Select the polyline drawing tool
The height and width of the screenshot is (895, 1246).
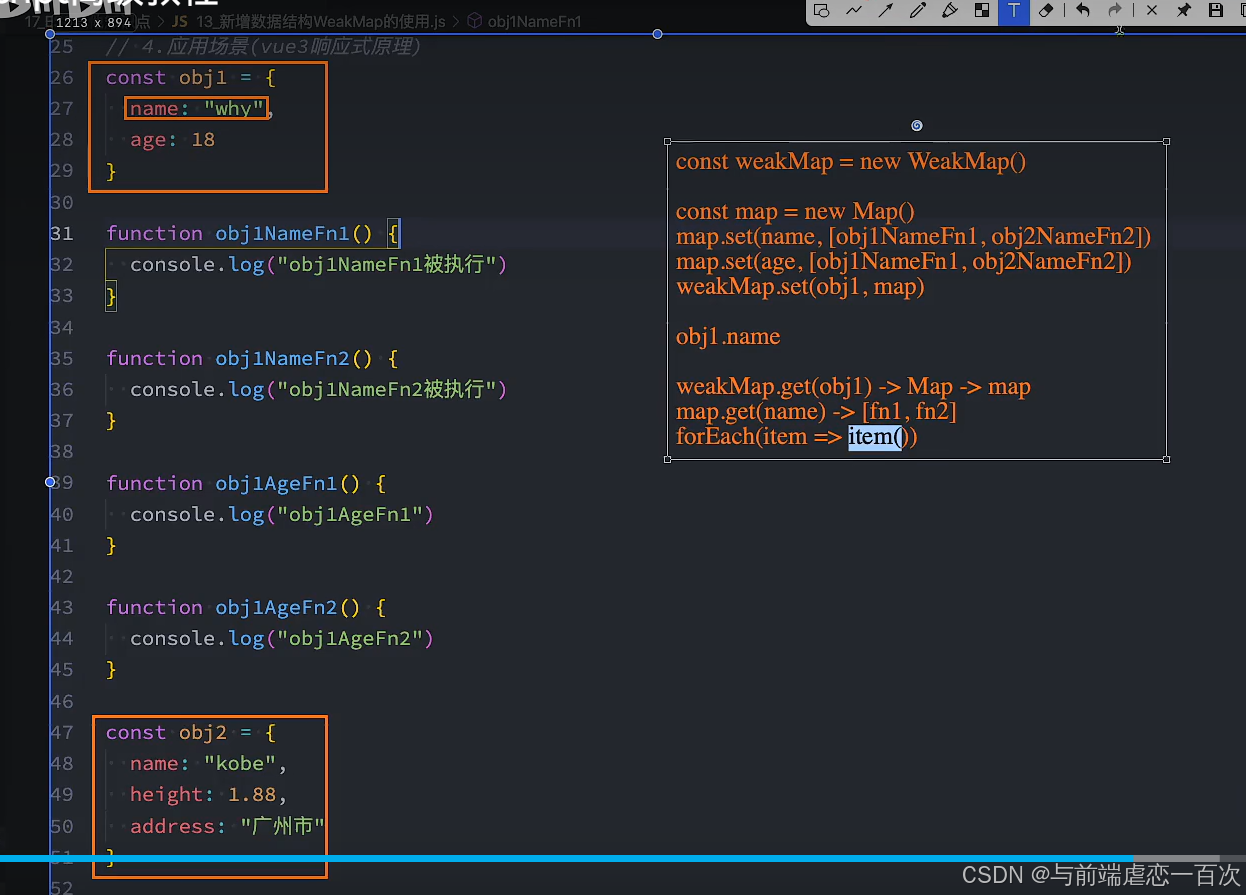[x=854, y=11]
